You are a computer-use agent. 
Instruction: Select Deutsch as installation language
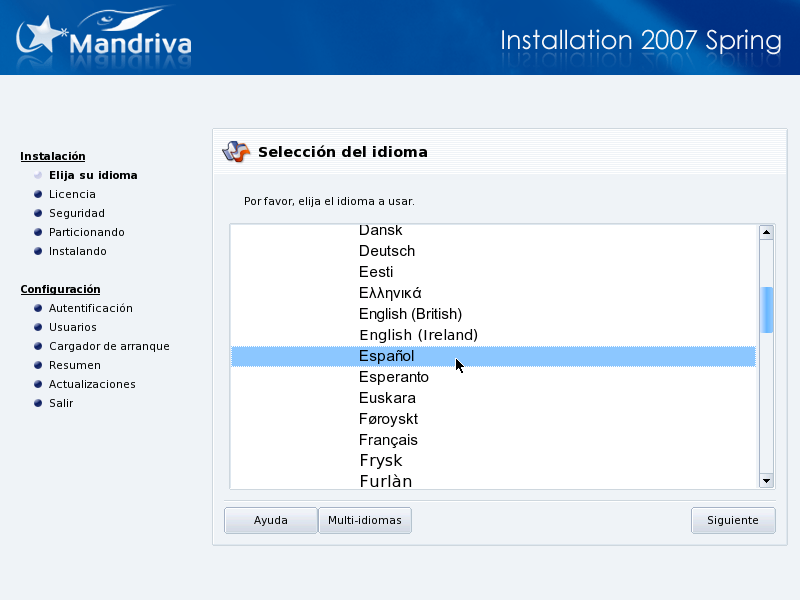coord(387,251)
